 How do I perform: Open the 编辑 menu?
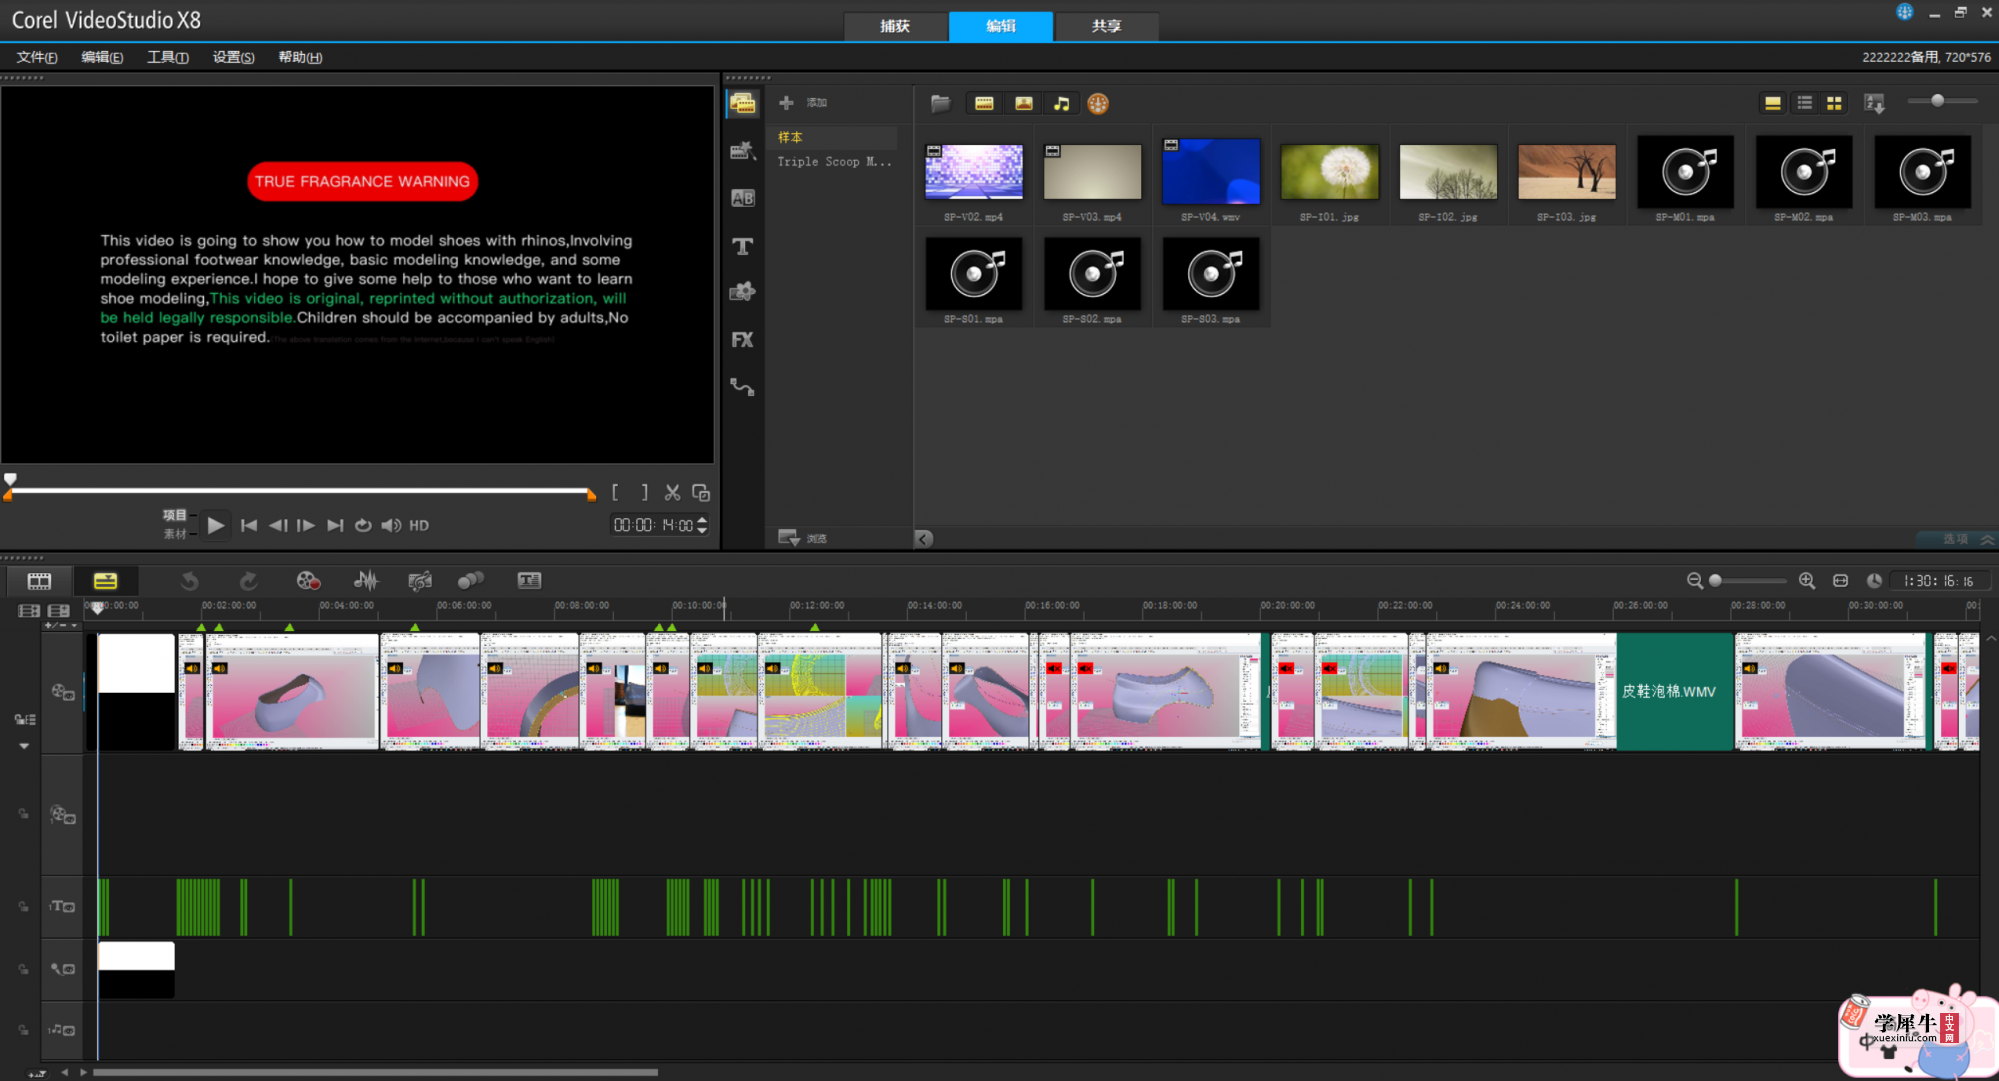(x=102, y=57)
